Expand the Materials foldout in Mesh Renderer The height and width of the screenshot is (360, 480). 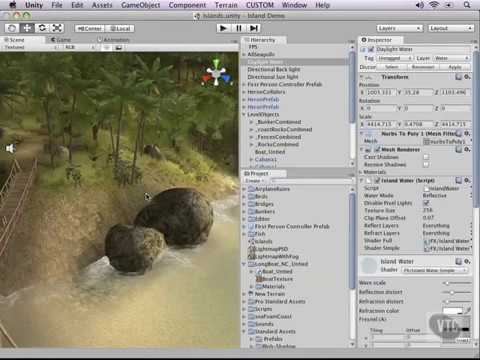click(361, 172)
